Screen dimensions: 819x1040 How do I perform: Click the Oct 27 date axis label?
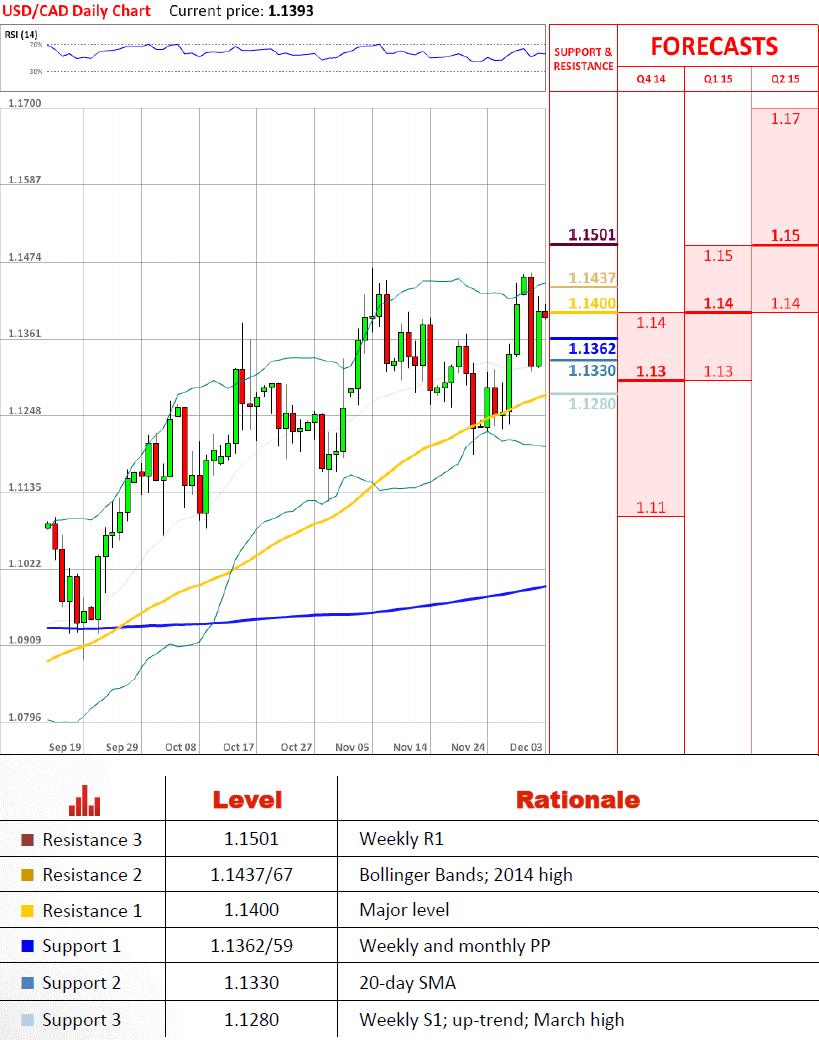296,747
